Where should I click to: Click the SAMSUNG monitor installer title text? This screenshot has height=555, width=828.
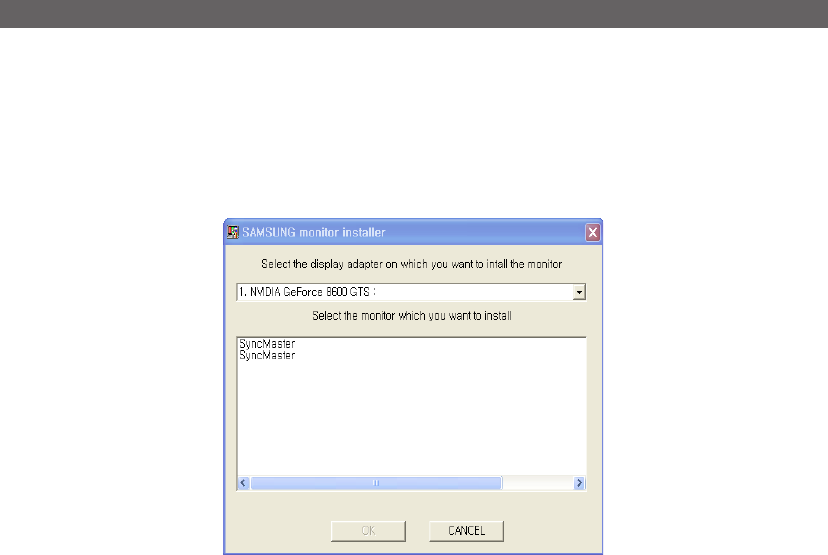pyautogui.click(x=314, y=232)
